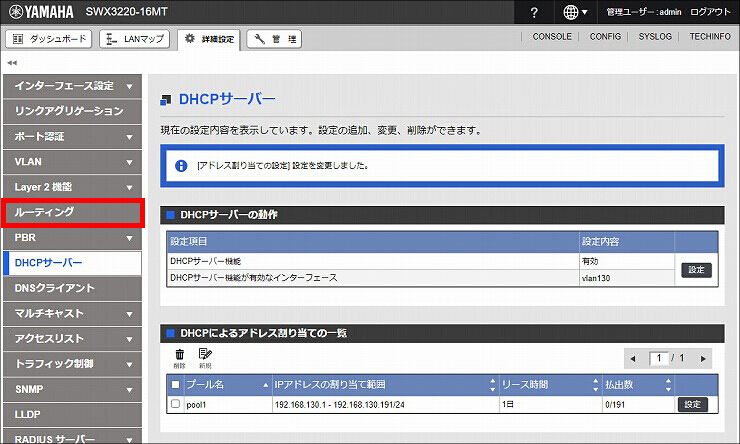Toggle select-all checkbox in table header
Screen dimensions: 740x444
pos(175,385)
